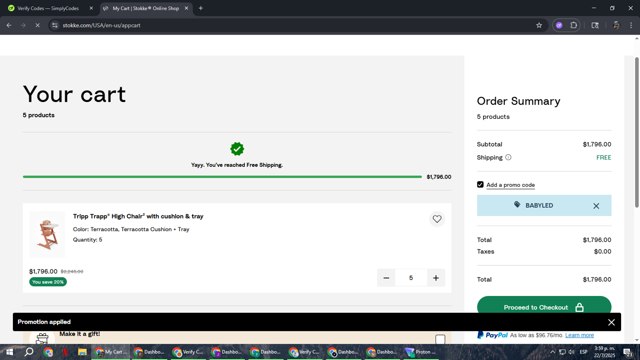The width and height of the screenshot is (640, 360).
Task: Toggle the Add a promo code checkbox
Action: click(x=480, y=184)
